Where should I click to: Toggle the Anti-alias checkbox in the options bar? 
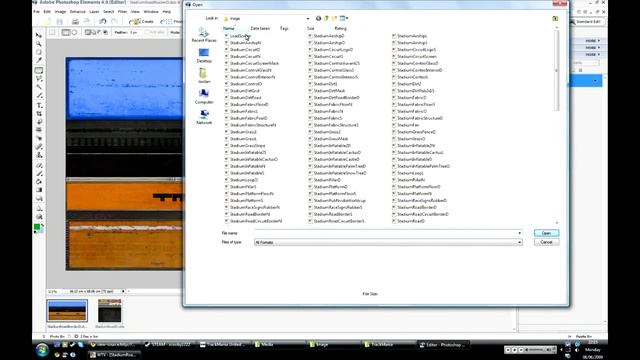click(155, 32)
